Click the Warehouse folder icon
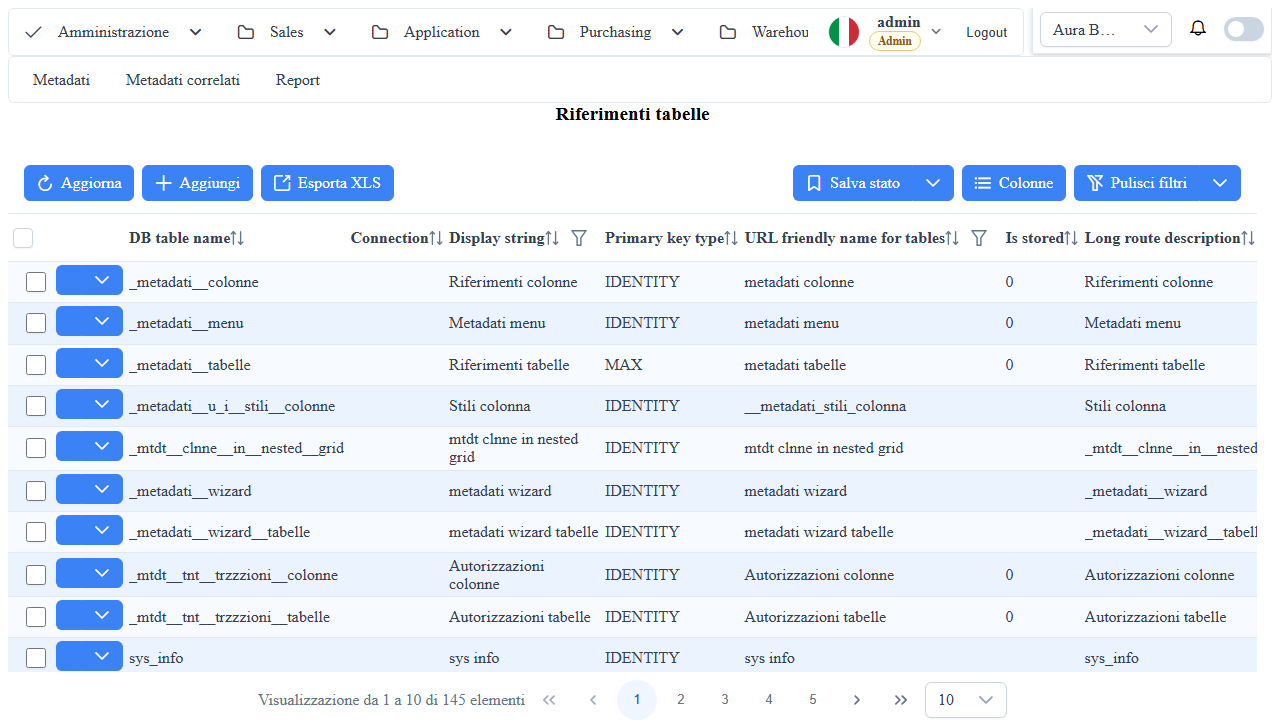The width and height of the screenshot is (1280, 728). pyautogui.click(x=728, y=32)
